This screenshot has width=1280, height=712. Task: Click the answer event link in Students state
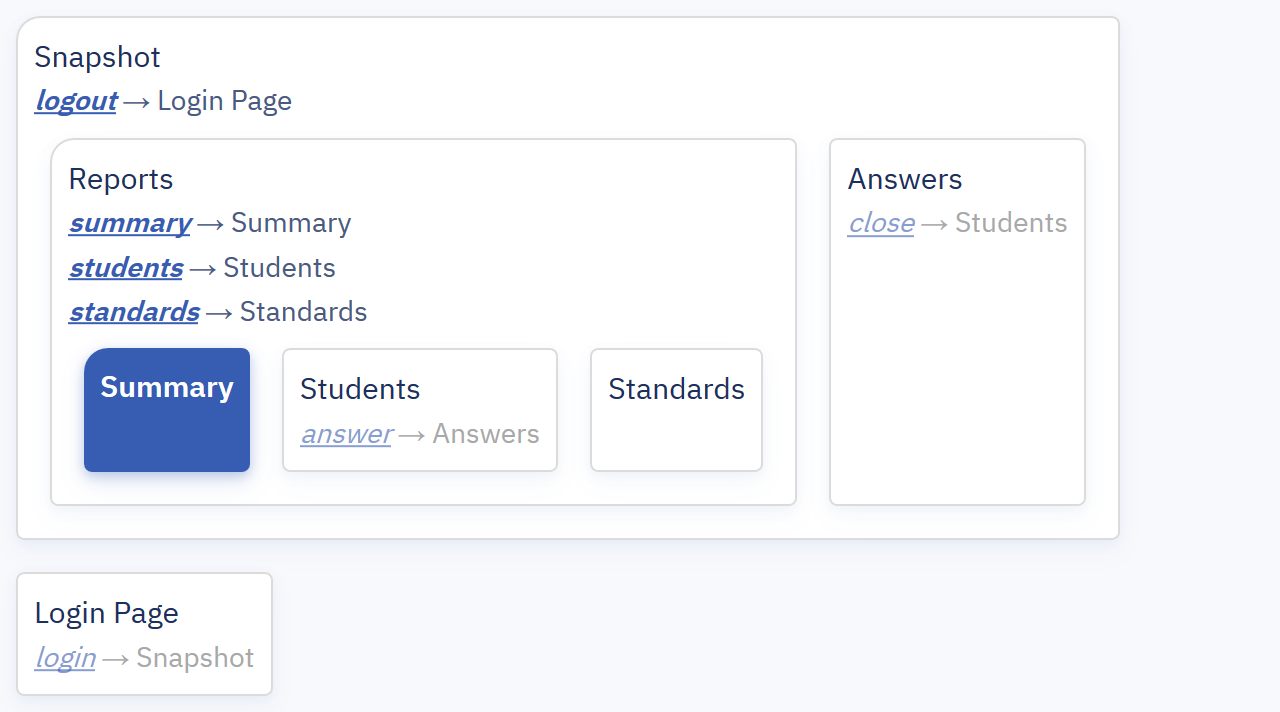coord(346,434)
